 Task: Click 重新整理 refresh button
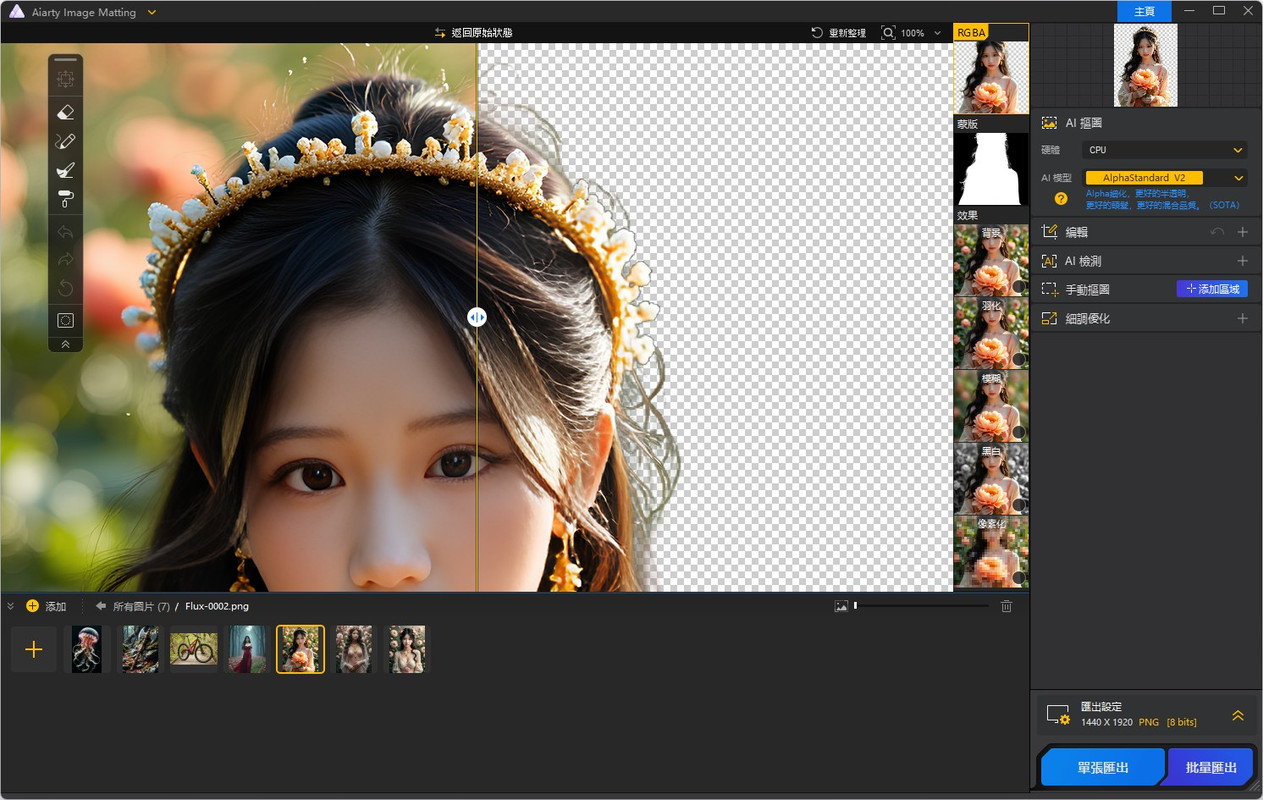[838, 33]
